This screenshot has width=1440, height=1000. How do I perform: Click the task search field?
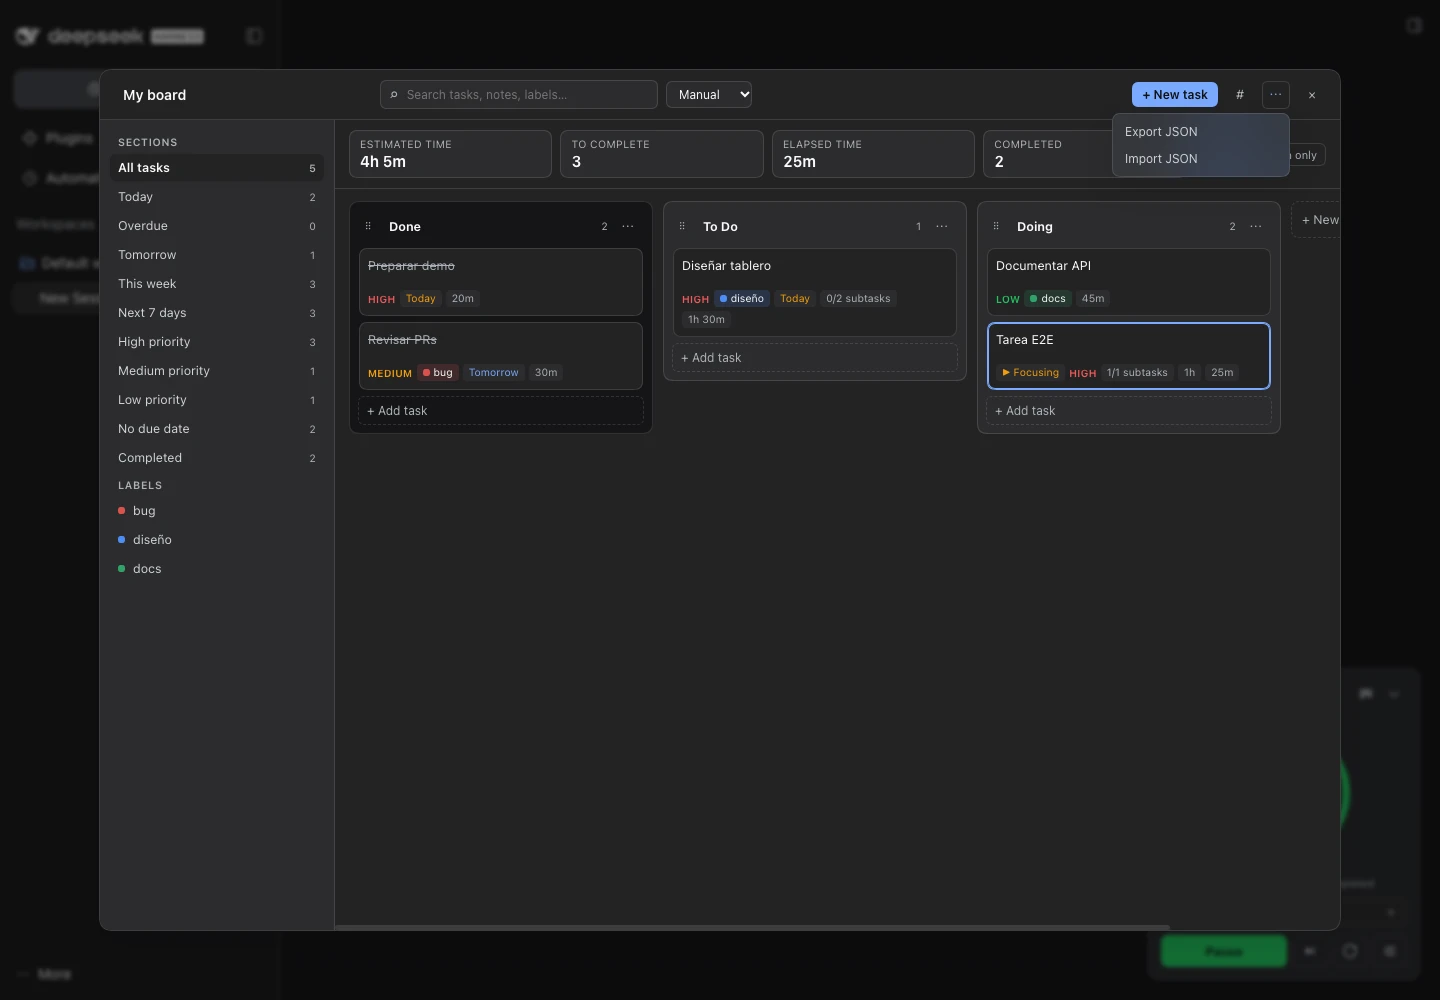tap(519, 95)
